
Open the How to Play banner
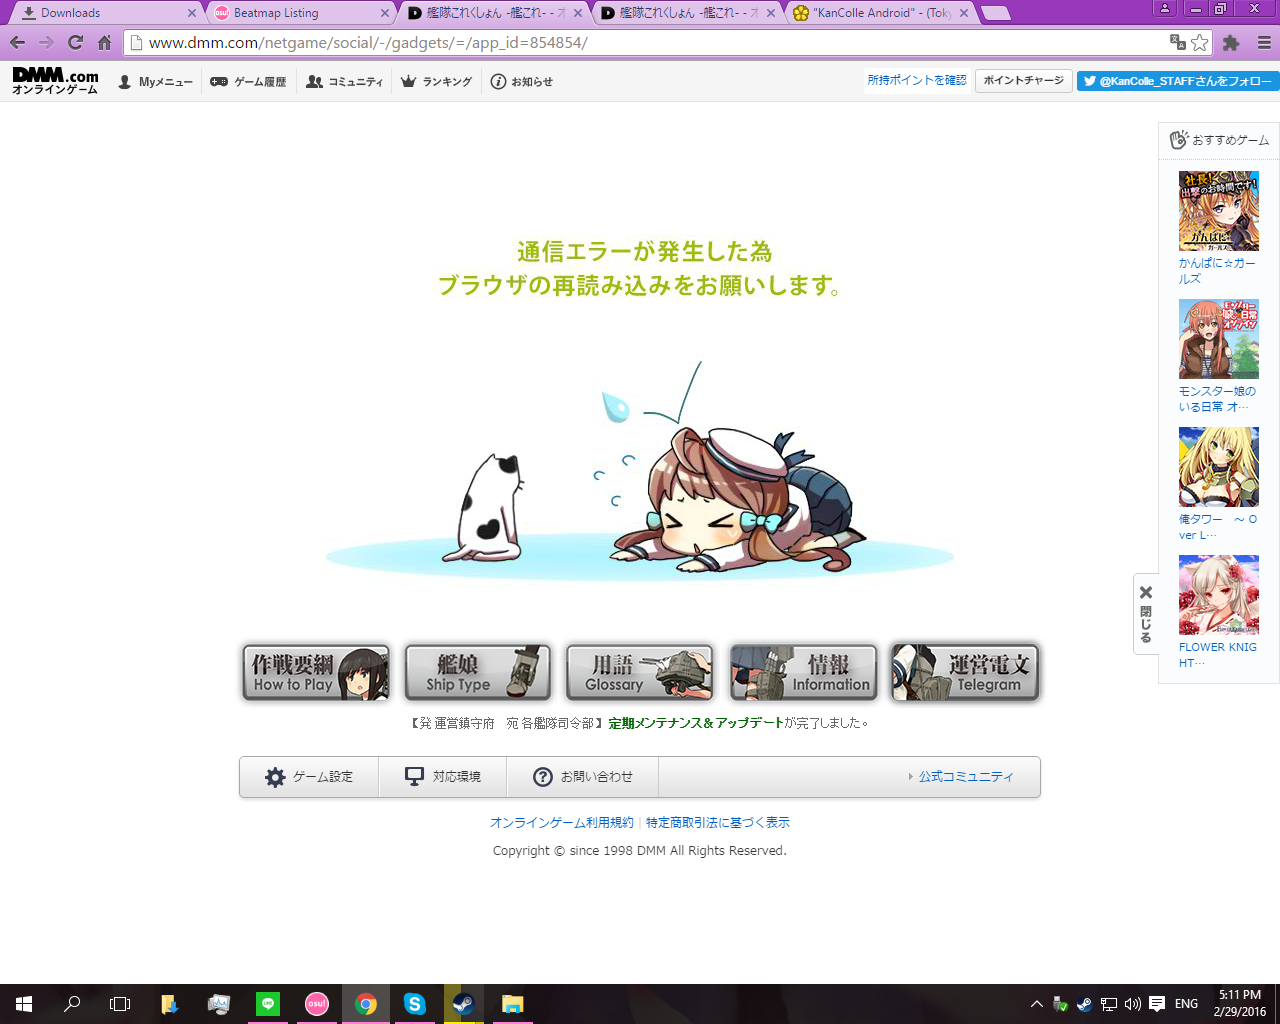tap(315, 672)
